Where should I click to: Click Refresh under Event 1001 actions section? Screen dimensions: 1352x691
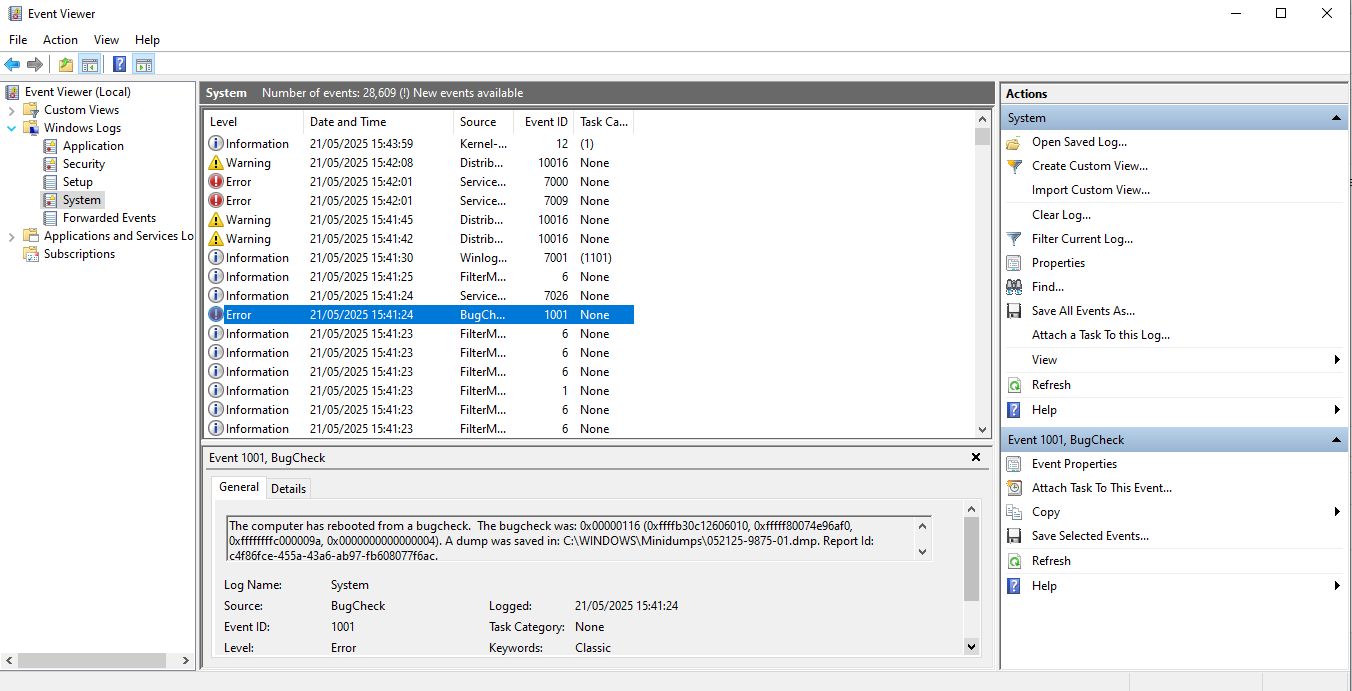[1051, 561]
